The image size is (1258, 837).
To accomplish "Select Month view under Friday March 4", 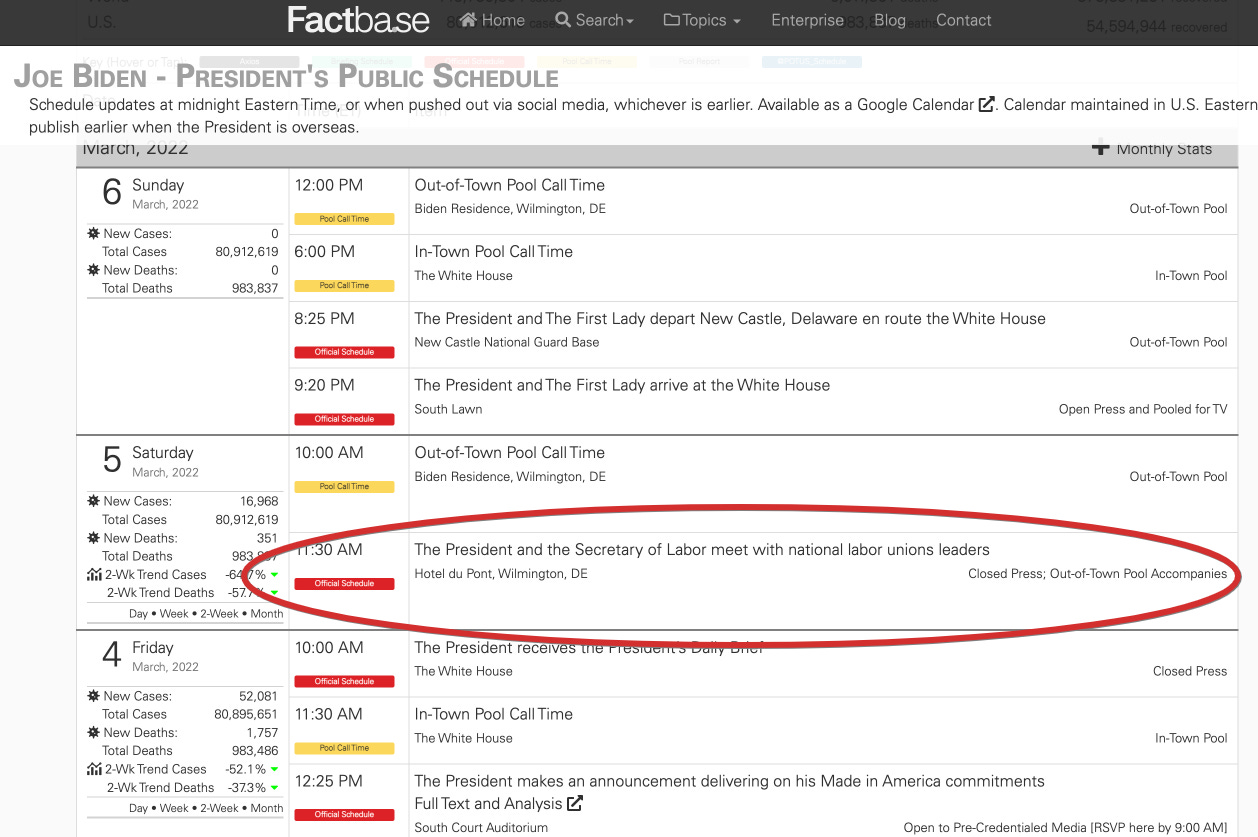I will coord(267,808).
